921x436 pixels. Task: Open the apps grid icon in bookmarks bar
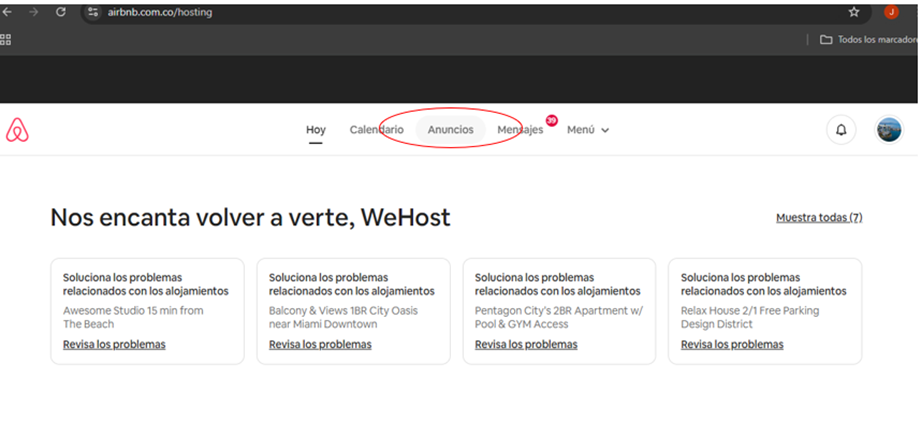(x=5, y=40)
